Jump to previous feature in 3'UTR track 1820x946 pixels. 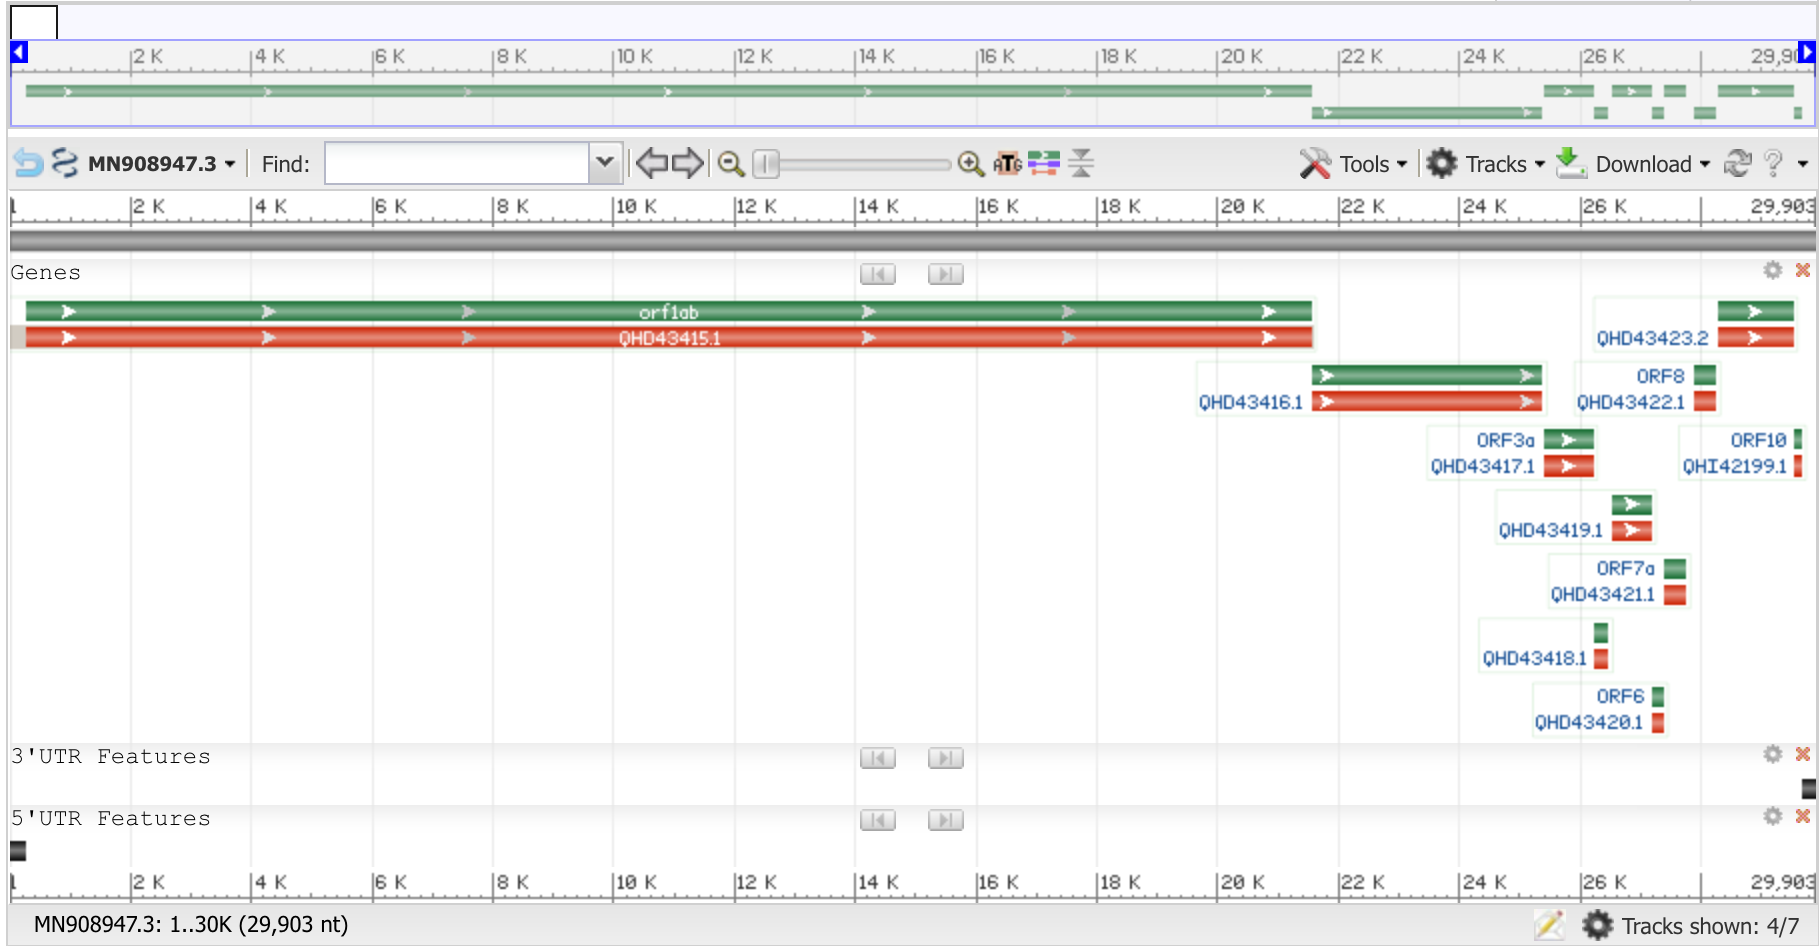tap(878, 758)
